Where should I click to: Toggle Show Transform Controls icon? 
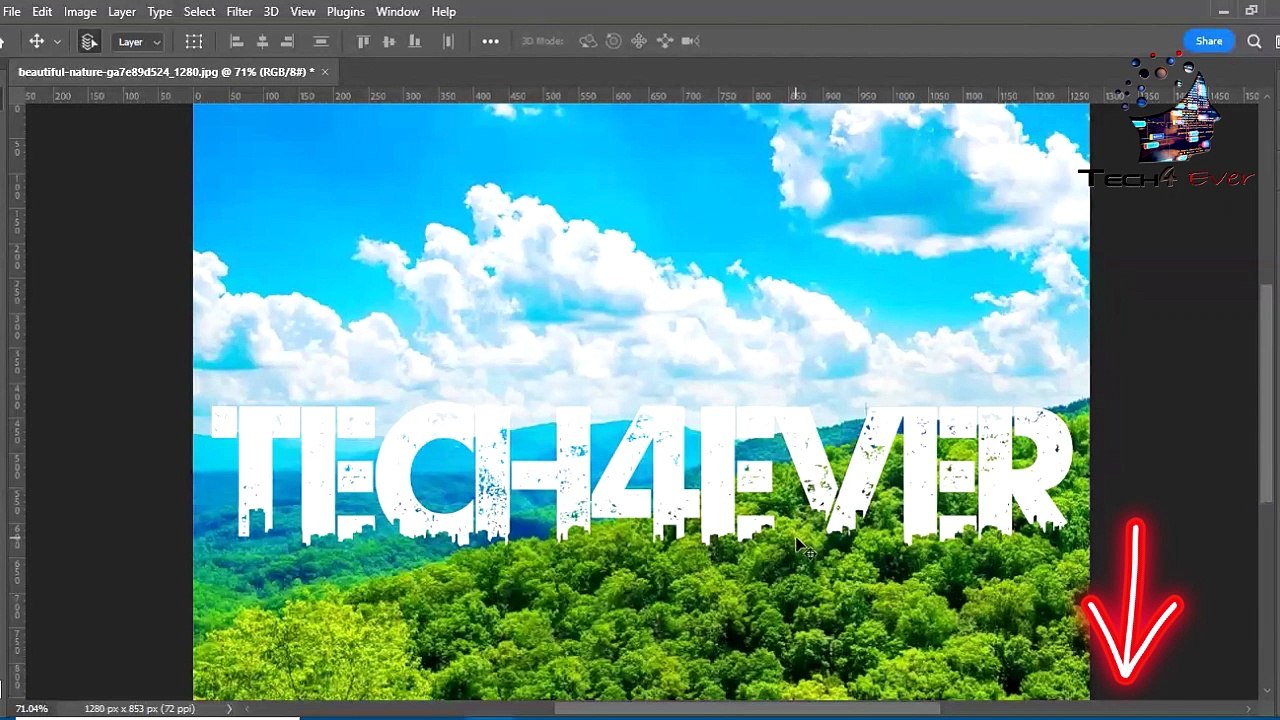[194, 41]
